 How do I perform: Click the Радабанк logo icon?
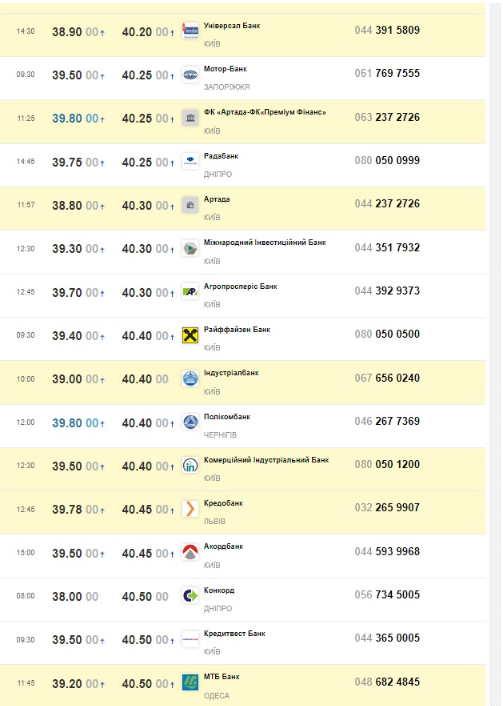point(190,162)
